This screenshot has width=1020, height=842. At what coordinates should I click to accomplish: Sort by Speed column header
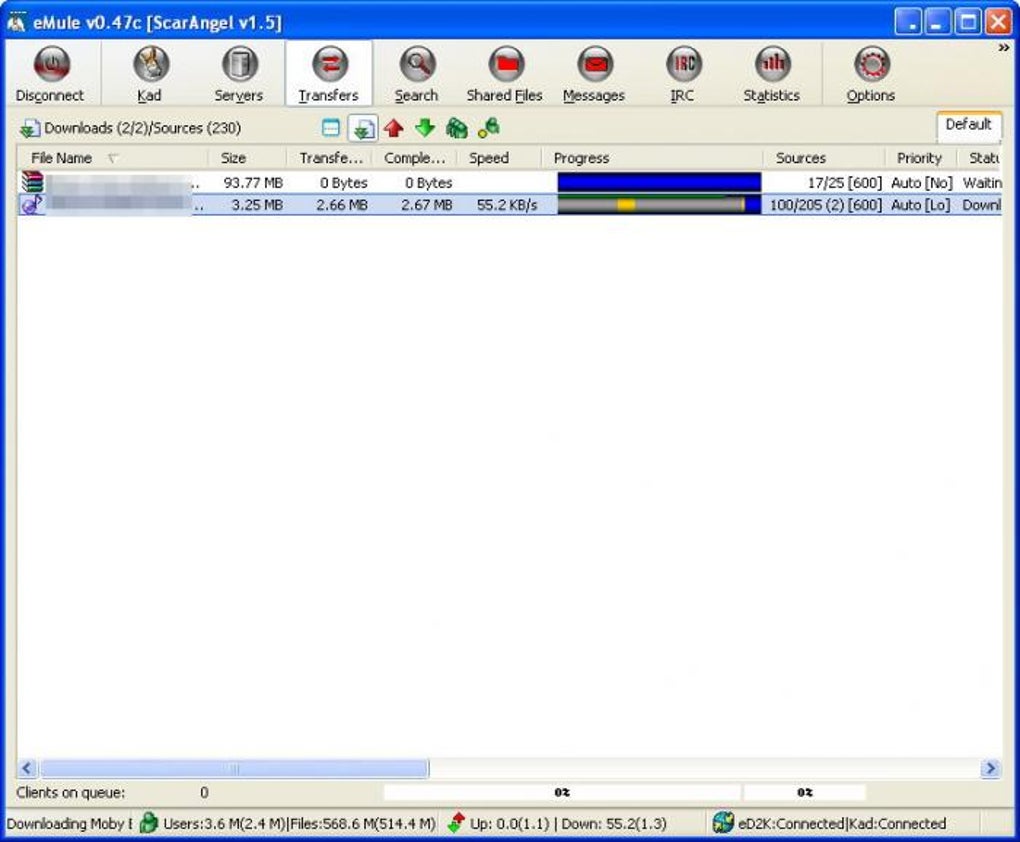click(499, 158)
